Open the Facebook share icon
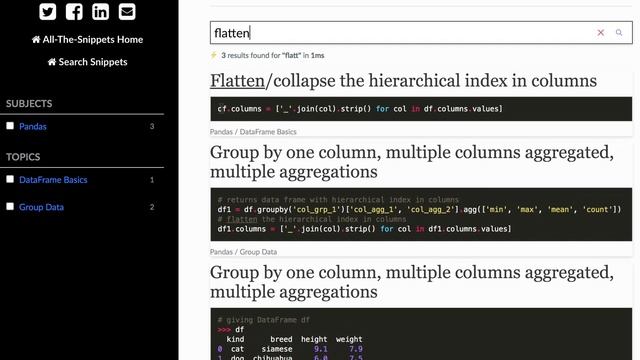The height and width of the screenshot is (360, 640). coord(74,11)
